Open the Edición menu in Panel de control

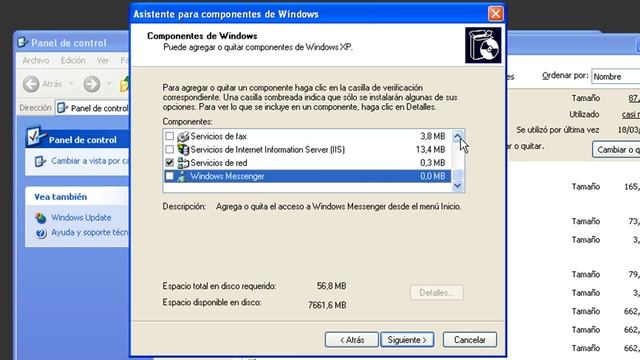[x=73, y=60]
